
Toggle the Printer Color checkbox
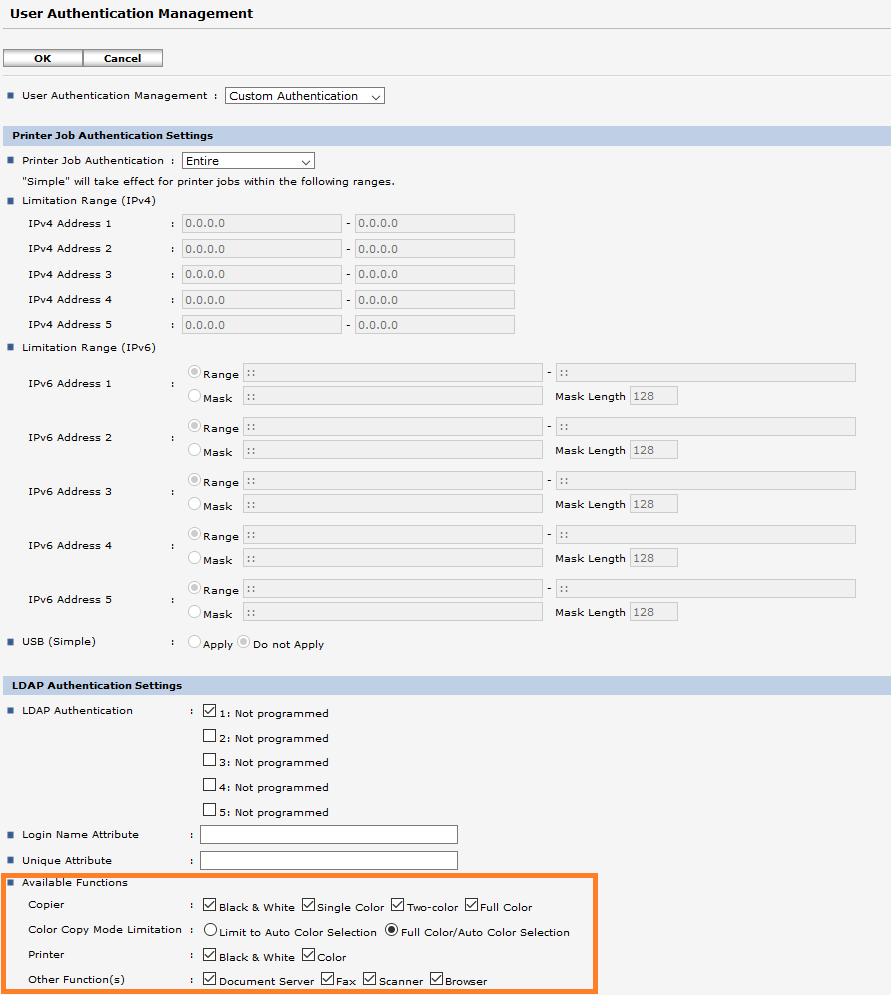pyautogui.click(x=308, y=956)
